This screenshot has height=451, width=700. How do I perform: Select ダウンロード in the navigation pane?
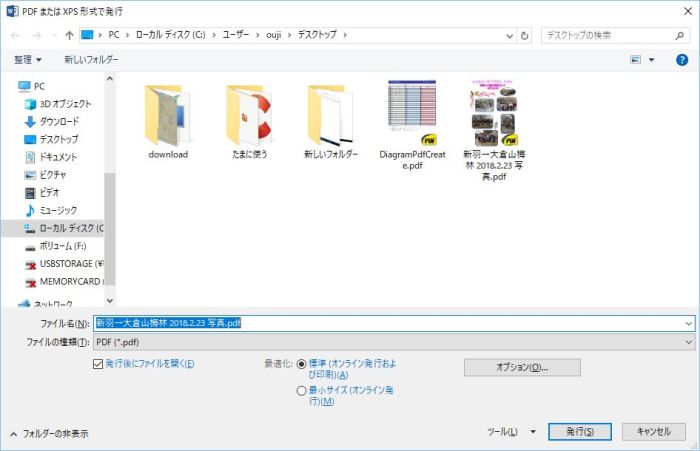coord(58,121)
